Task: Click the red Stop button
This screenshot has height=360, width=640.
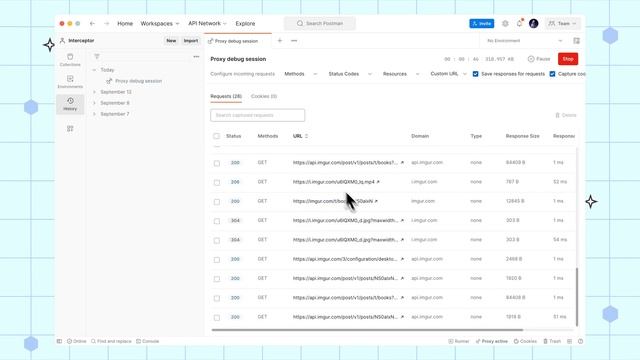Action: 568,59
